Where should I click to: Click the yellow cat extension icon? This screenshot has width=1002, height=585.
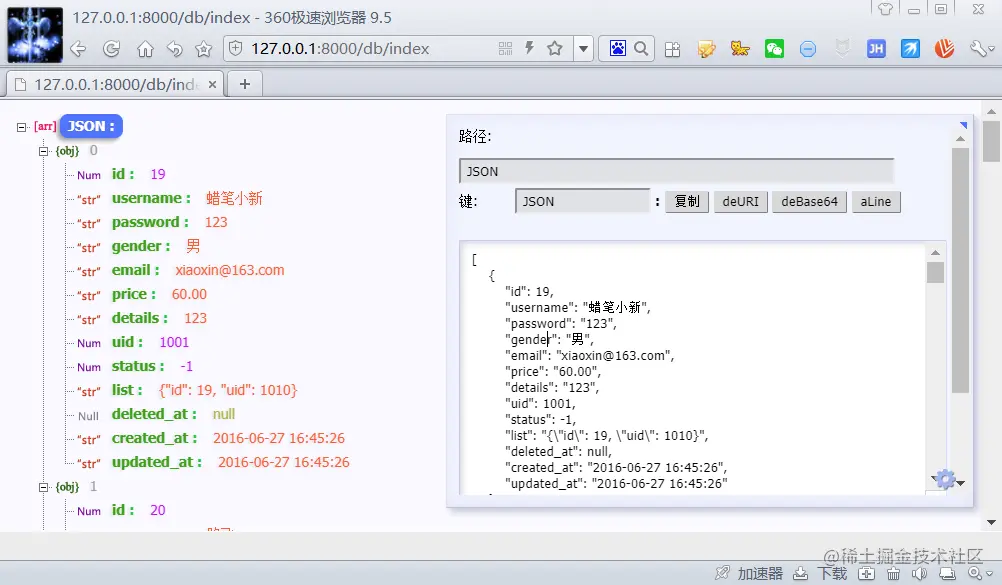pyautogui.click(x=740, y=49)
